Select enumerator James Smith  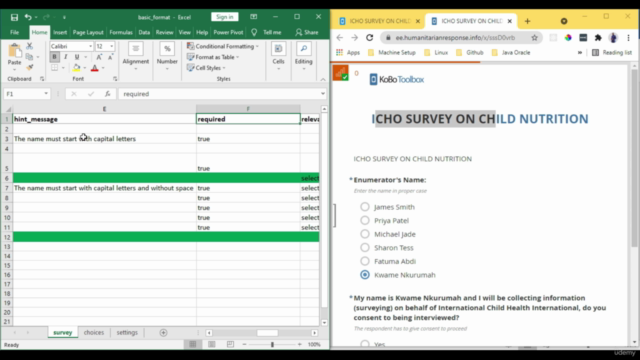[365, 207]
